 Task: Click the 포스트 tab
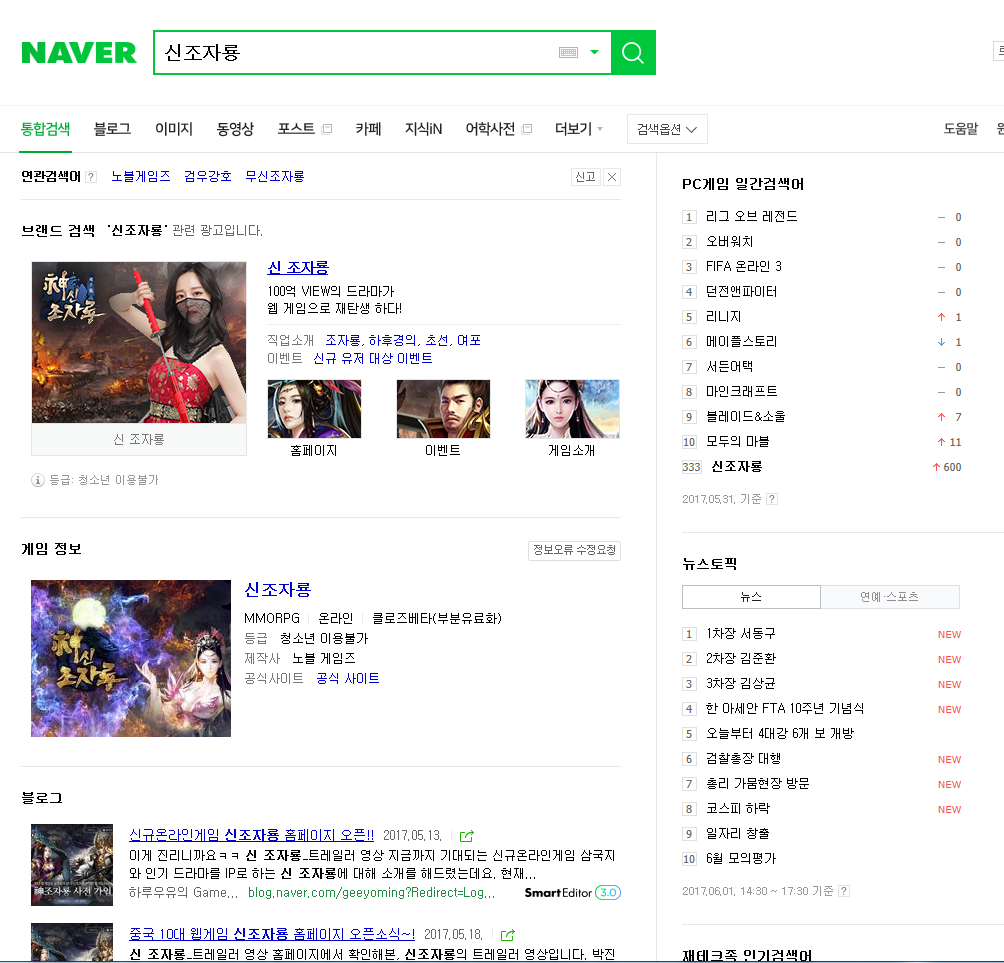click(x=296, y=129)
